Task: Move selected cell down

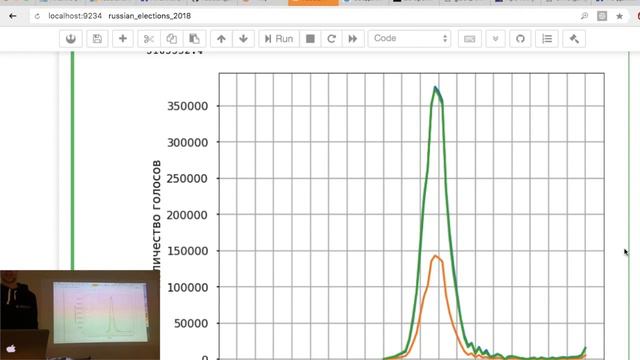Action: (x=243, y=39)
